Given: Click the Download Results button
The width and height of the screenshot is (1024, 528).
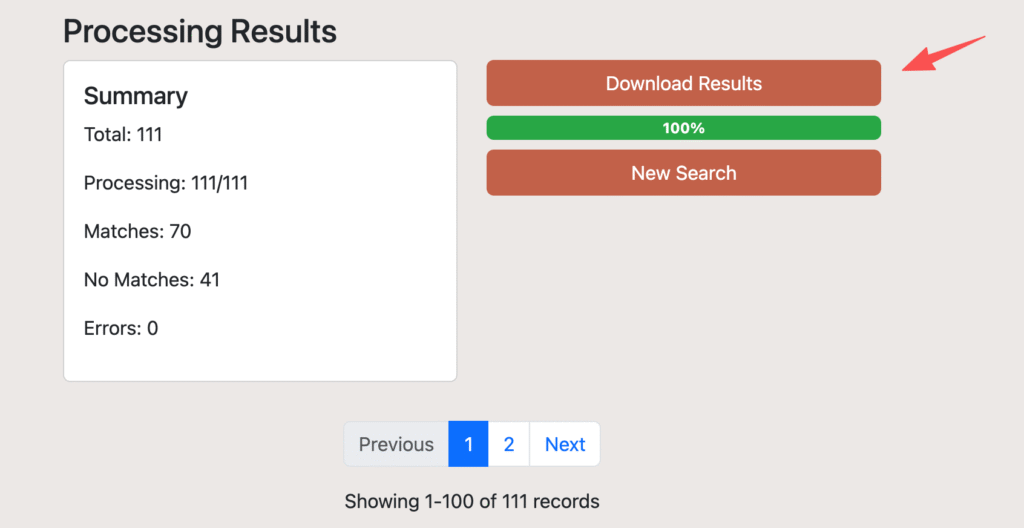Looking at the screenshot, I should pyautogui.click(x=683, y=83).
